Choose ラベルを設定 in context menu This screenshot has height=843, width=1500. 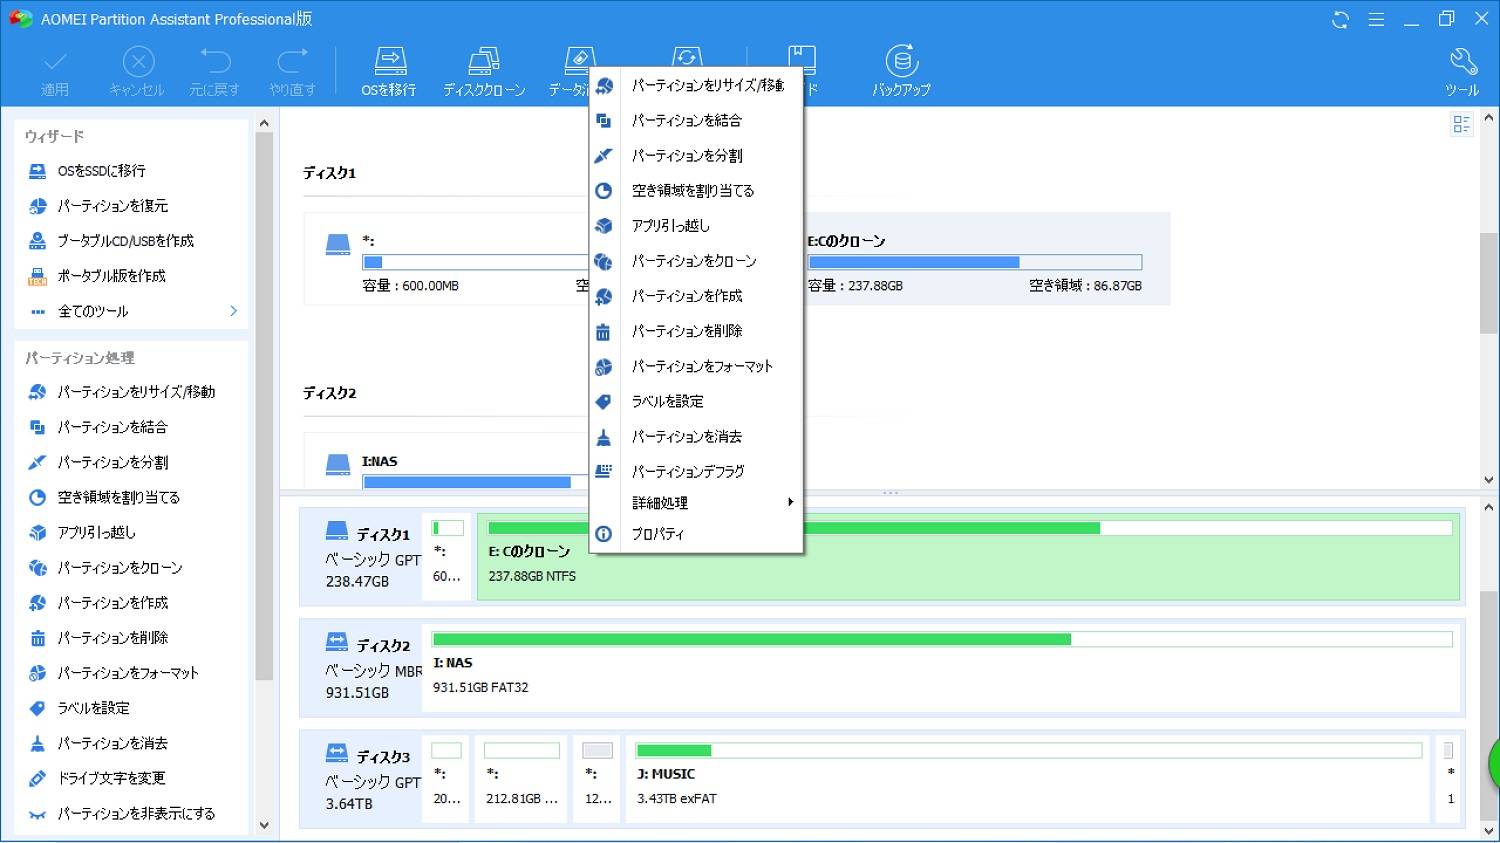(x=696, y=402)
